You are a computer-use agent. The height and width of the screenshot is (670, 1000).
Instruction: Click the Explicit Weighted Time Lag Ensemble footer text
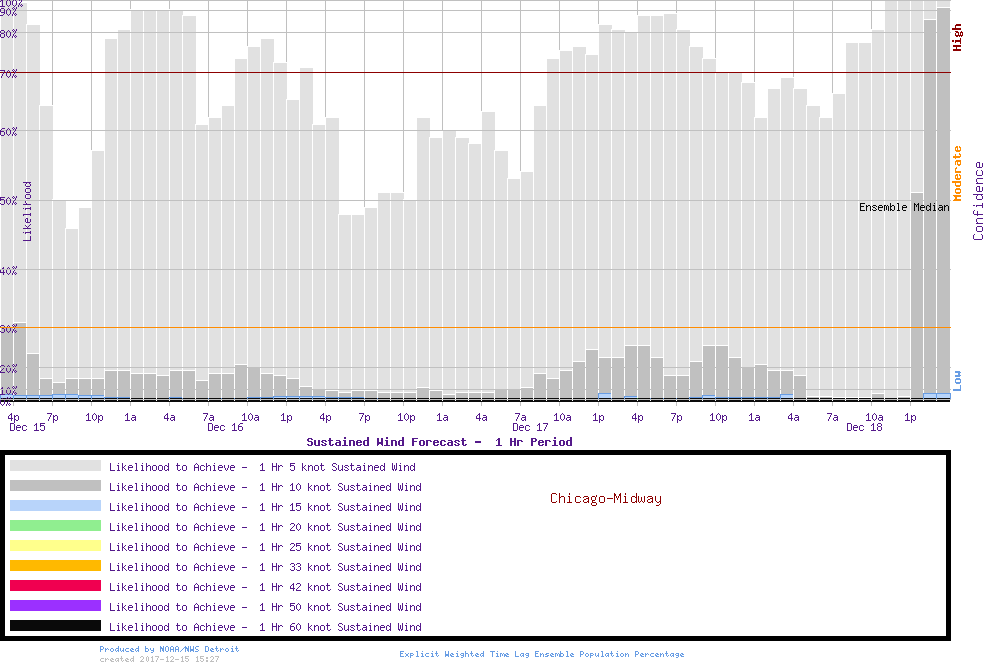(x=541, y=654)
